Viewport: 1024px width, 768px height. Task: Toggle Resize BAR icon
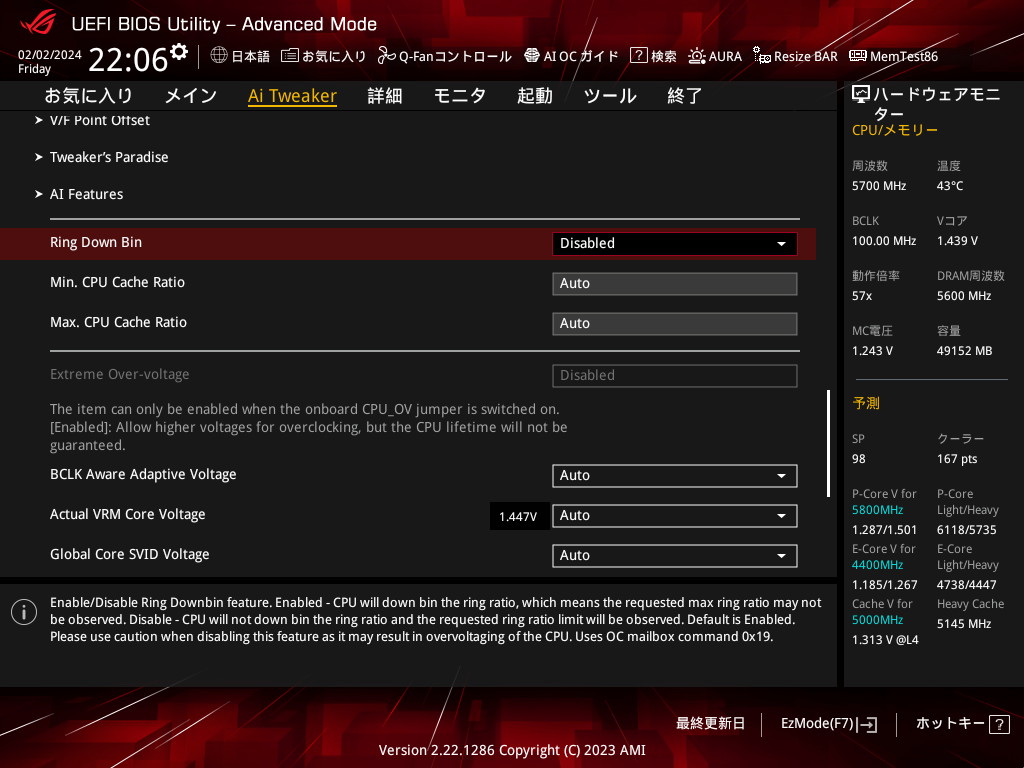(x=761, y=56)
